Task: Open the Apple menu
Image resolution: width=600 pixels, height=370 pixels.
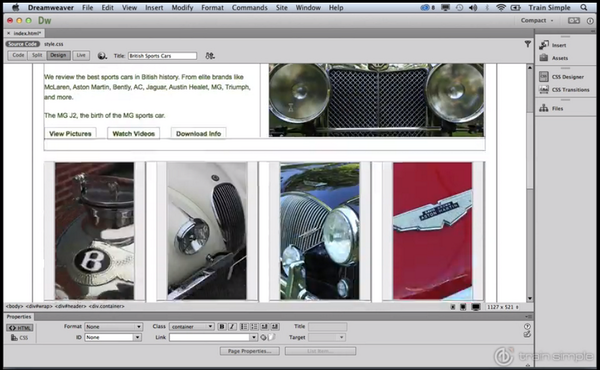Action: click(x=15, y=7)
